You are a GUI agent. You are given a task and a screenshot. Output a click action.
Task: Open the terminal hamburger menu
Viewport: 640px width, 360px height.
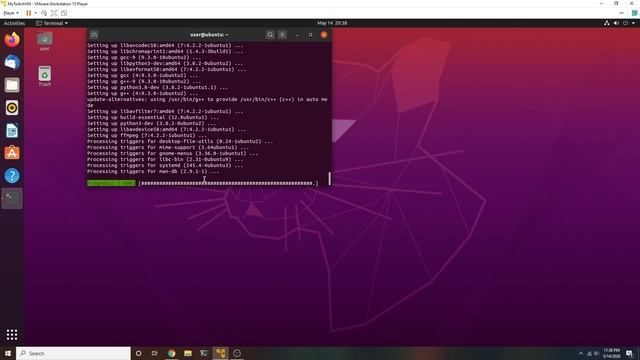[282, 35]
